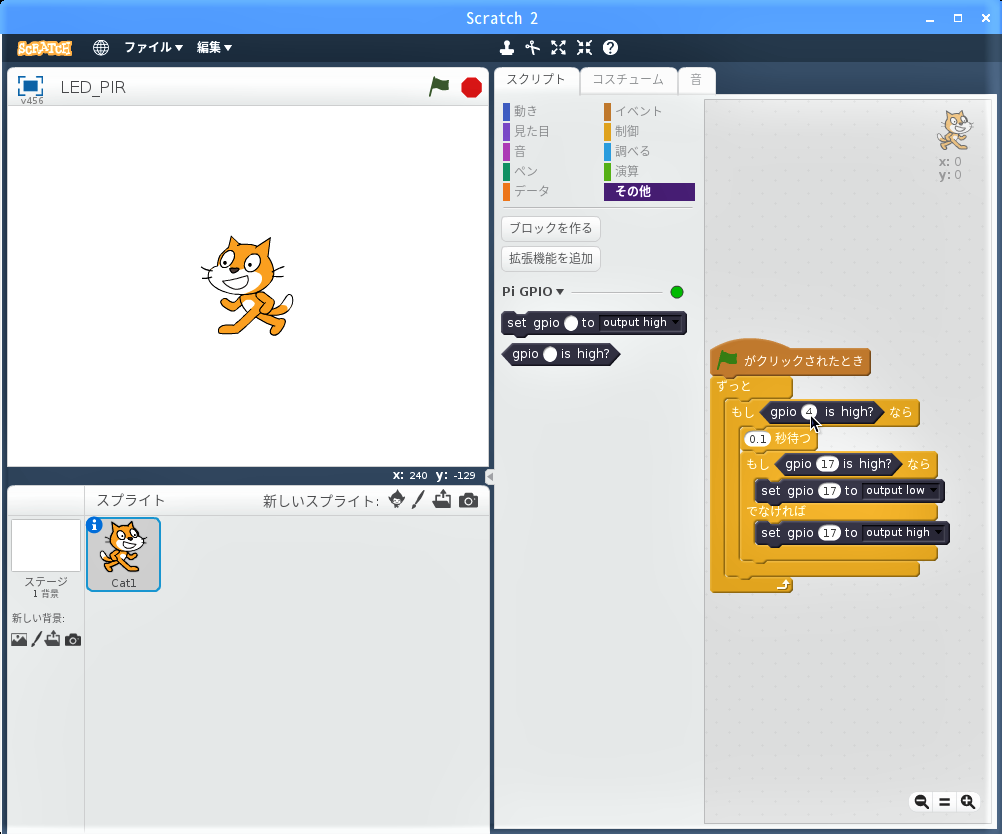1002x834 pixels.
Task: Paint a new backdrop
Action: pyautogui.click(x=36, y=638)
